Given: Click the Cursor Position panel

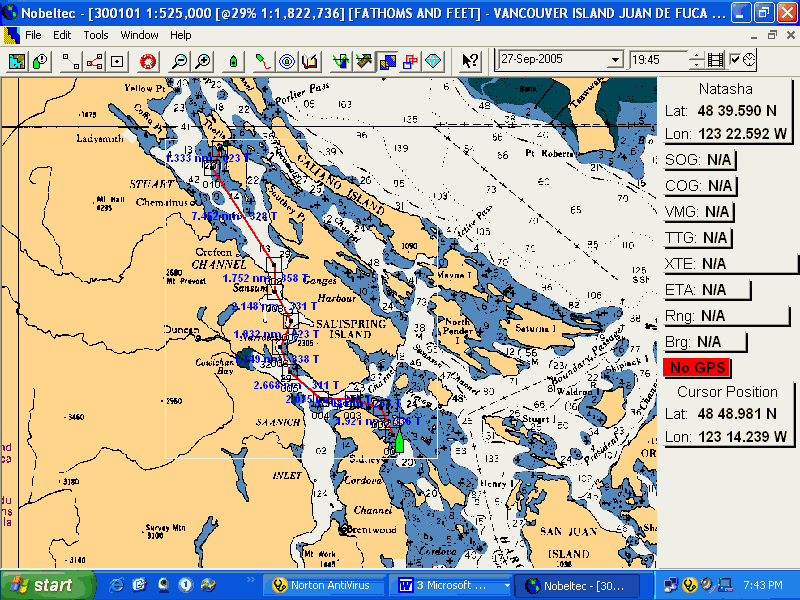Looking at the screenshot, I should coord(728,414).
